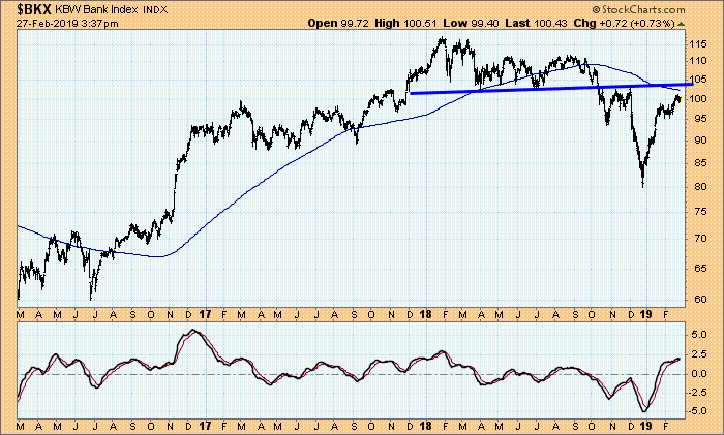The height and width of the screenshot is (435, 724).
Task: Select the KBW Bank Index title text
Action: [x=97, y=9]
